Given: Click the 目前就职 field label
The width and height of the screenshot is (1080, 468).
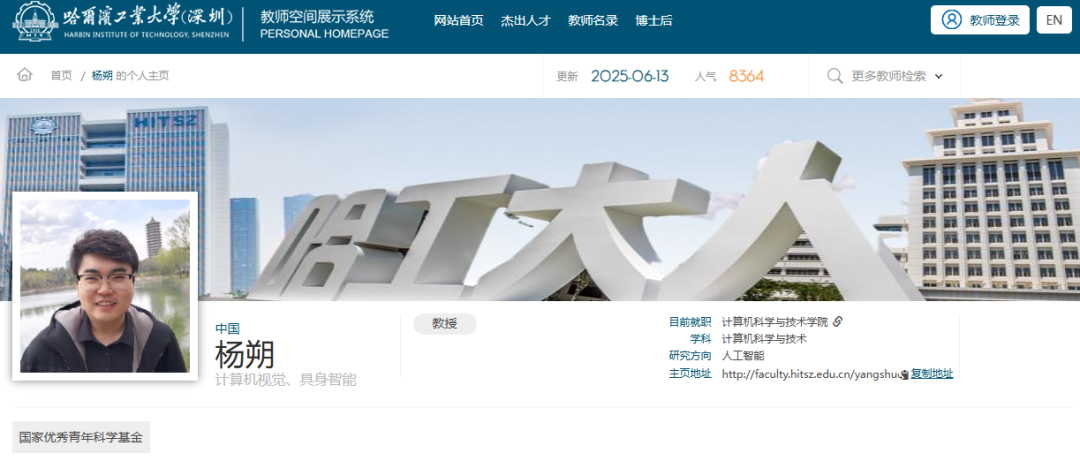Looking at the screenshot, I should (690, 321).
